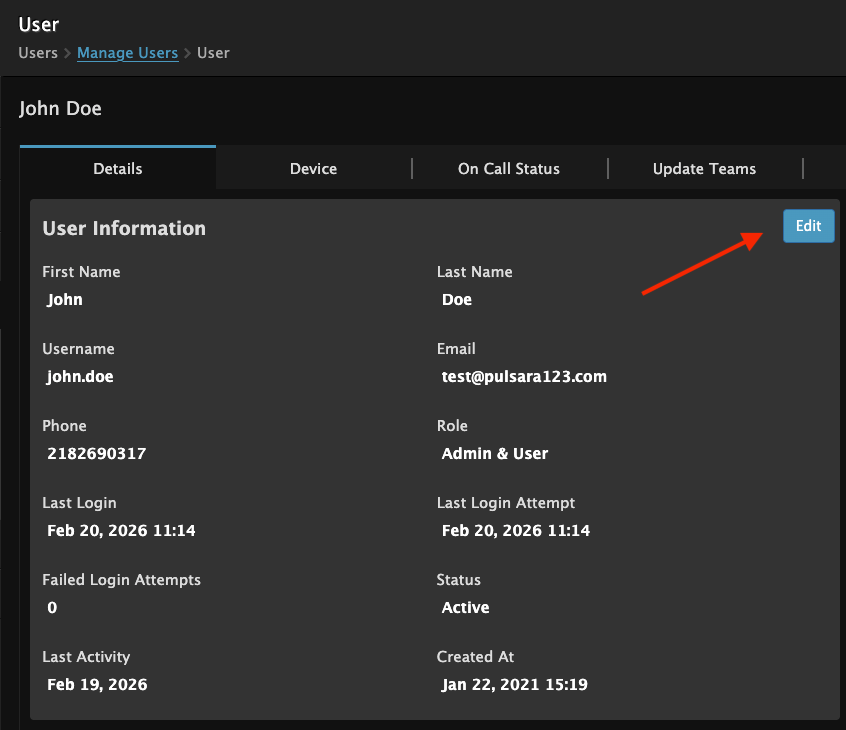Viewport: 846px width, 730px height.
Task: Click the Created At date value
Action: (515, 685)
